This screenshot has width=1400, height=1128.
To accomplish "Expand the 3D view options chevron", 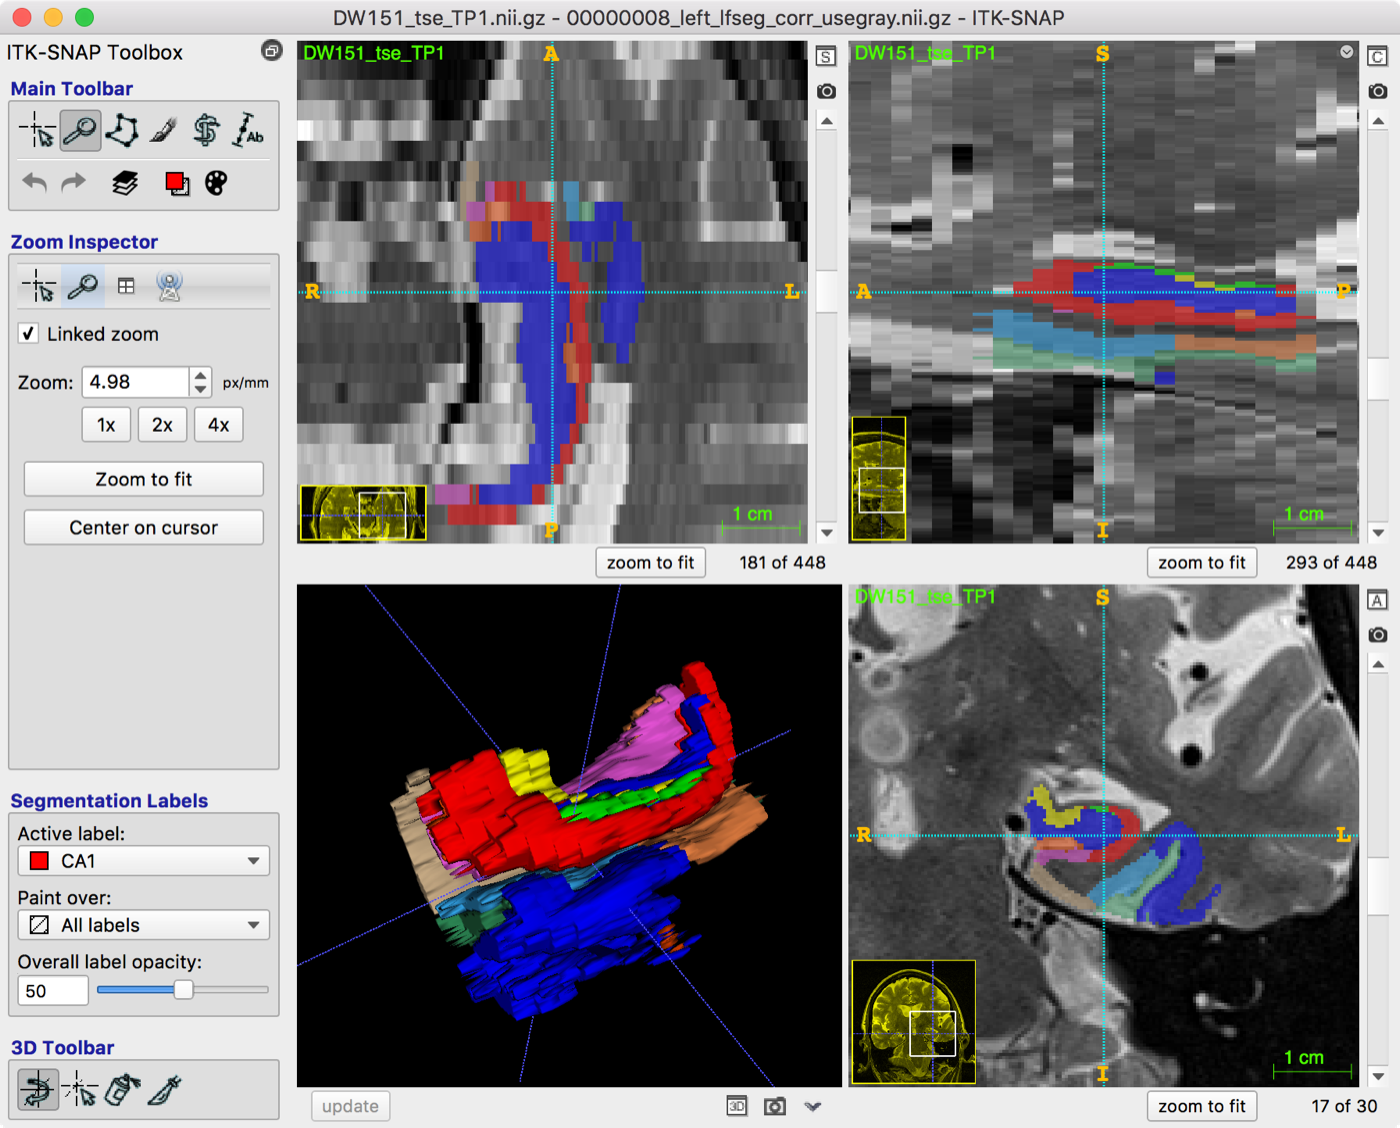I will [813, 1106].
